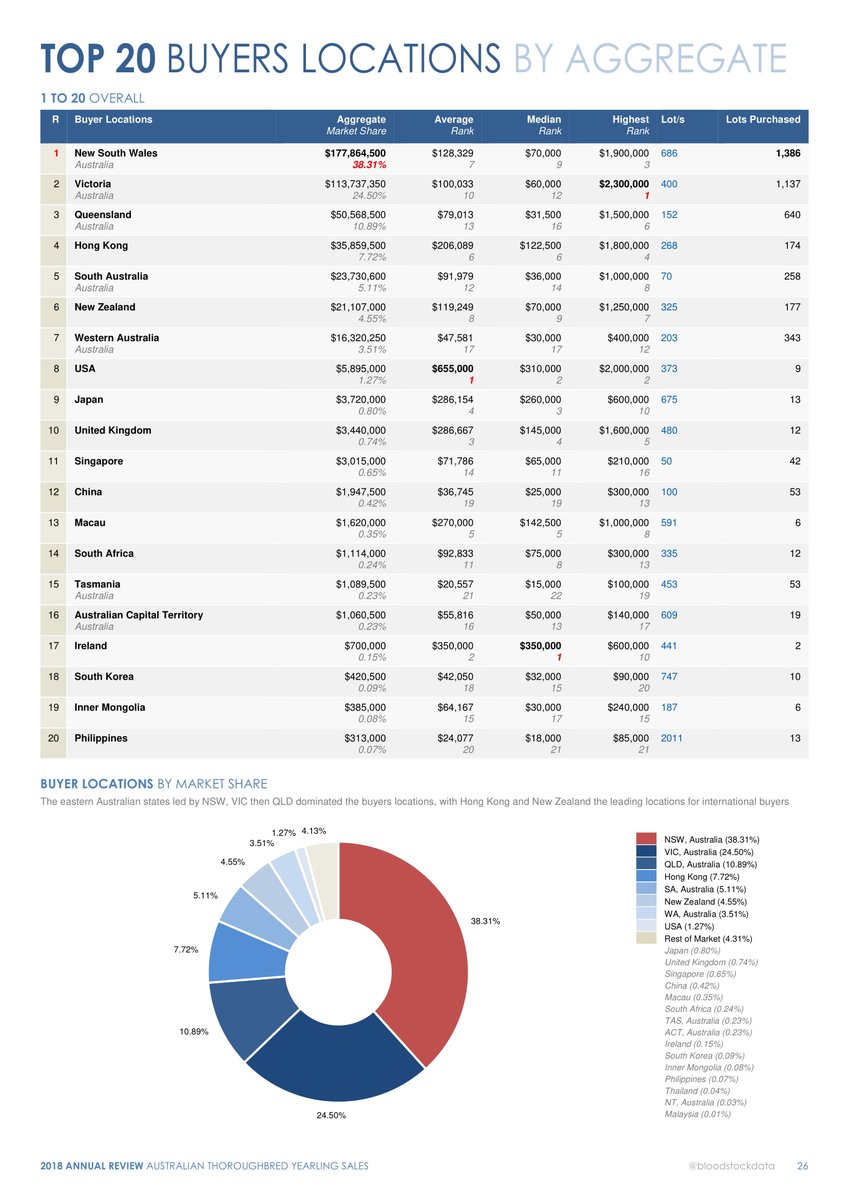Click the 1,386 lots purchased value
This screenshot has width=849, height=1200.
[x=786, y=154]
